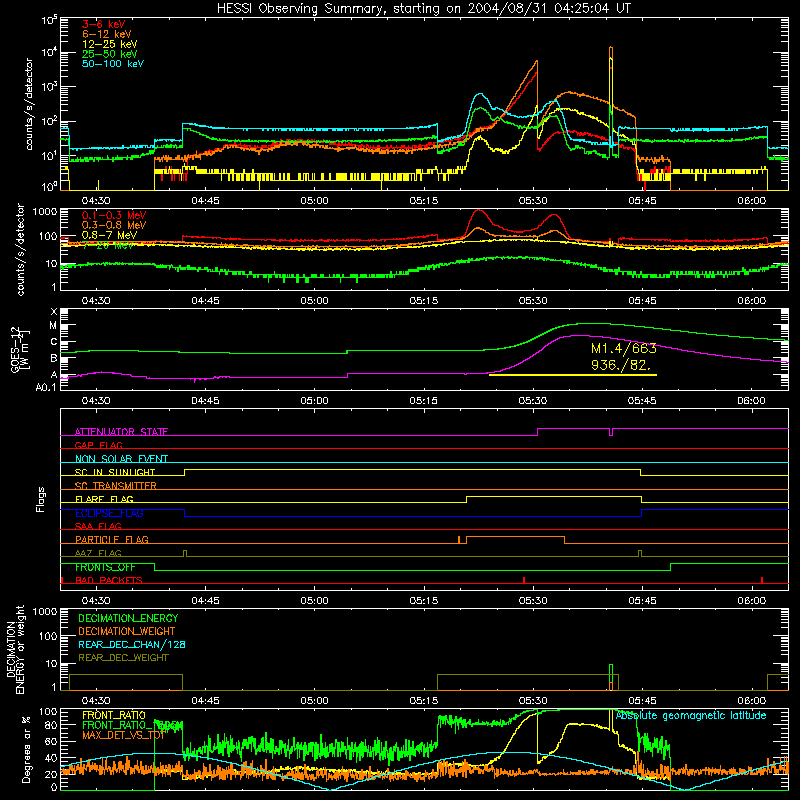This screenshot has width=800, height=800.
Task: Click the 06:00 tick label under the top keV panel
Action: pyautogui.click(x=751, y=201)
